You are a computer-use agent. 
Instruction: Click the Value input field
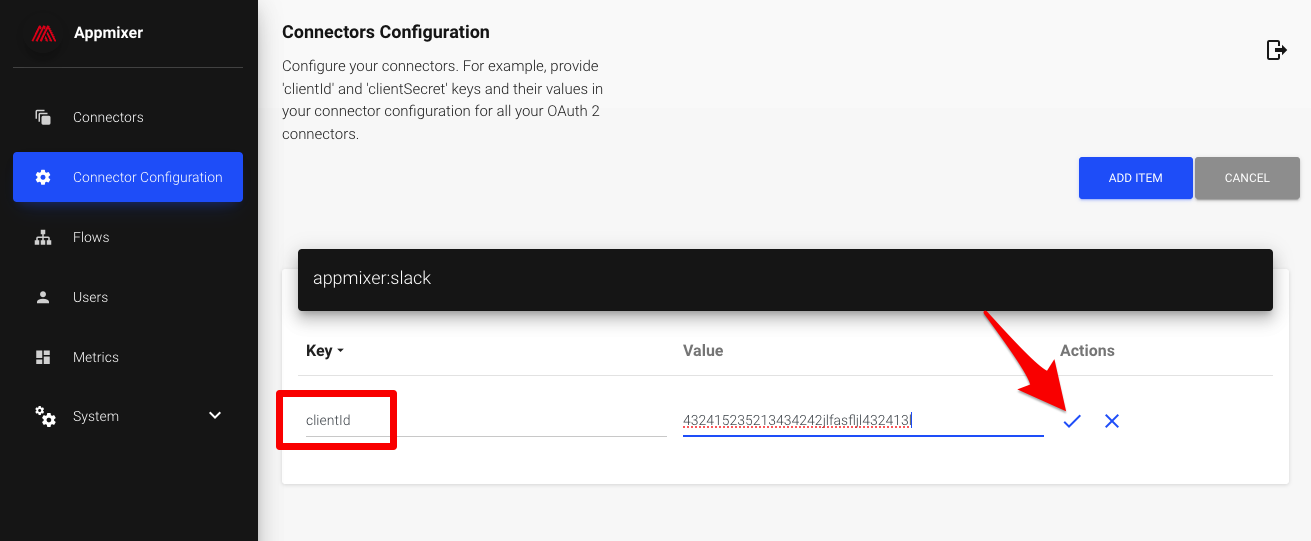[862, 421]
